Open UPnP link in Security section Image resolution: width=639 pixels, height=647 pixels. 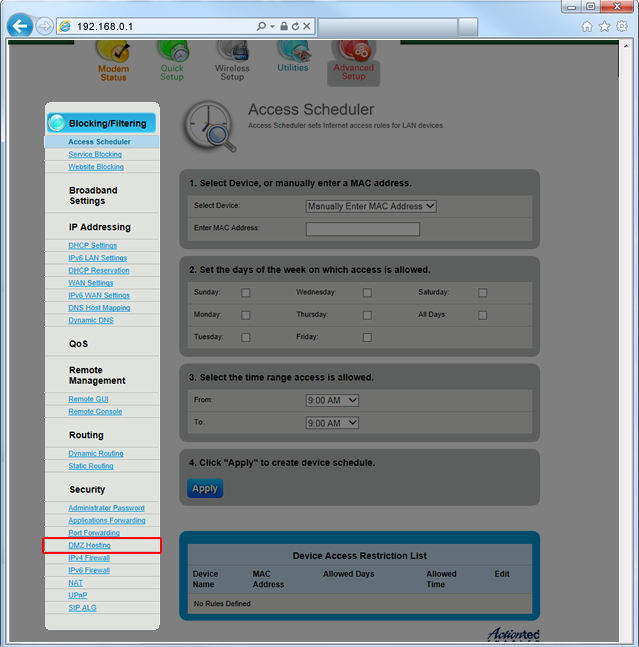(78, 595)
